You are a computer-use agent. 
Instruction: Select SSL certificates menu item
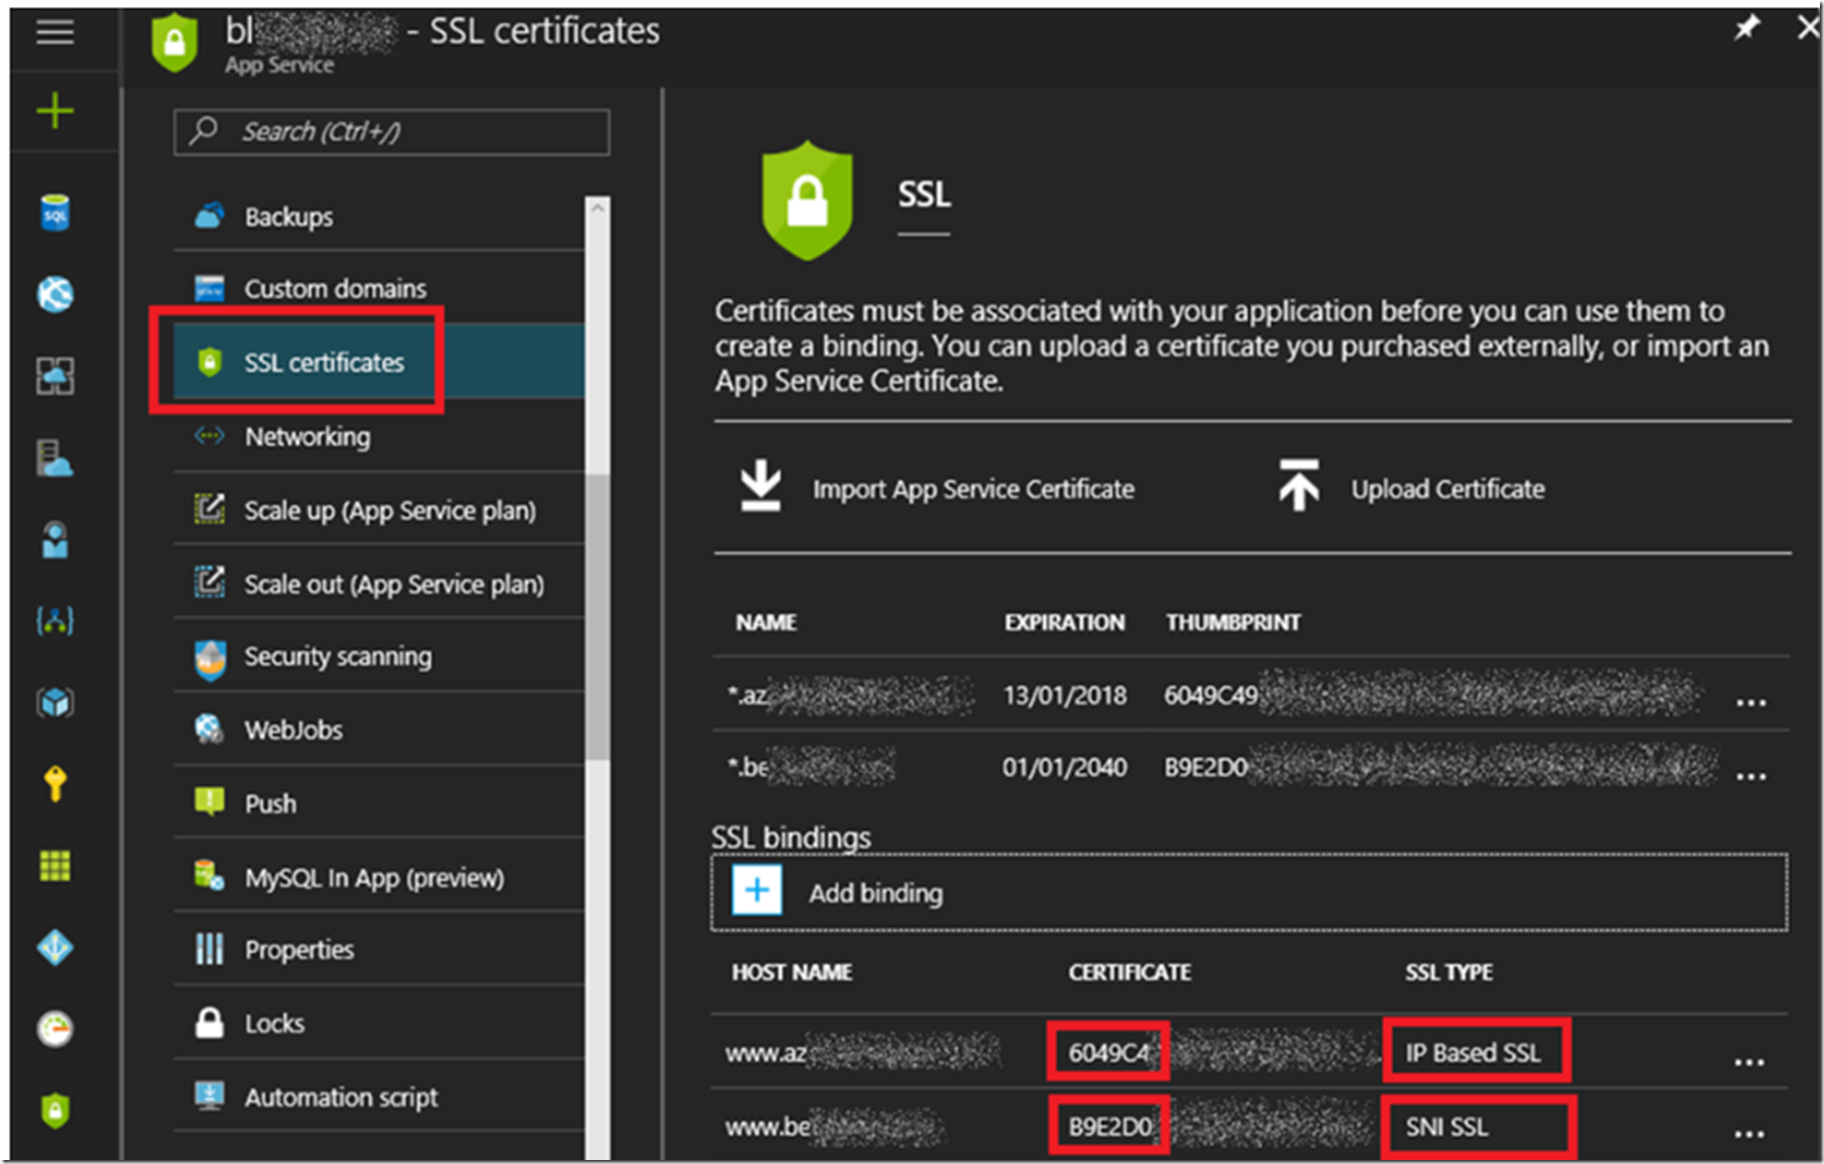[x=379, y=361]
